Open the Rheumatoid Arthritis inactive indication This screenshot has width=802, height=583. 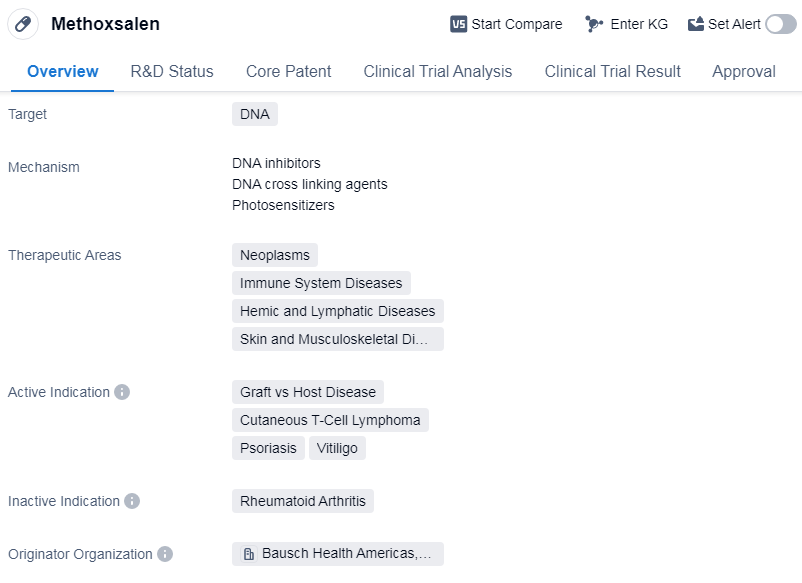pos(303,501)
